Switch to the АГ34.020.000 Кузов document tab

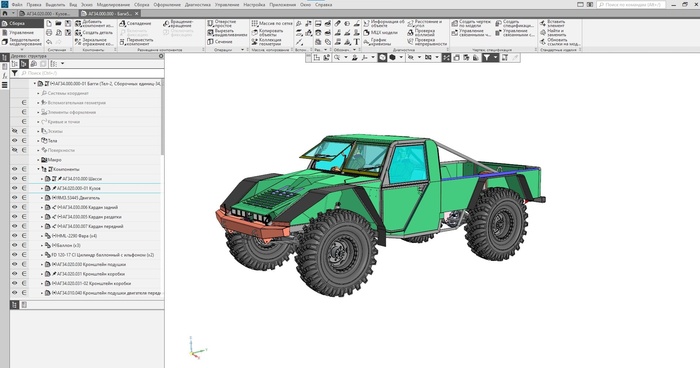pos(45,13)
